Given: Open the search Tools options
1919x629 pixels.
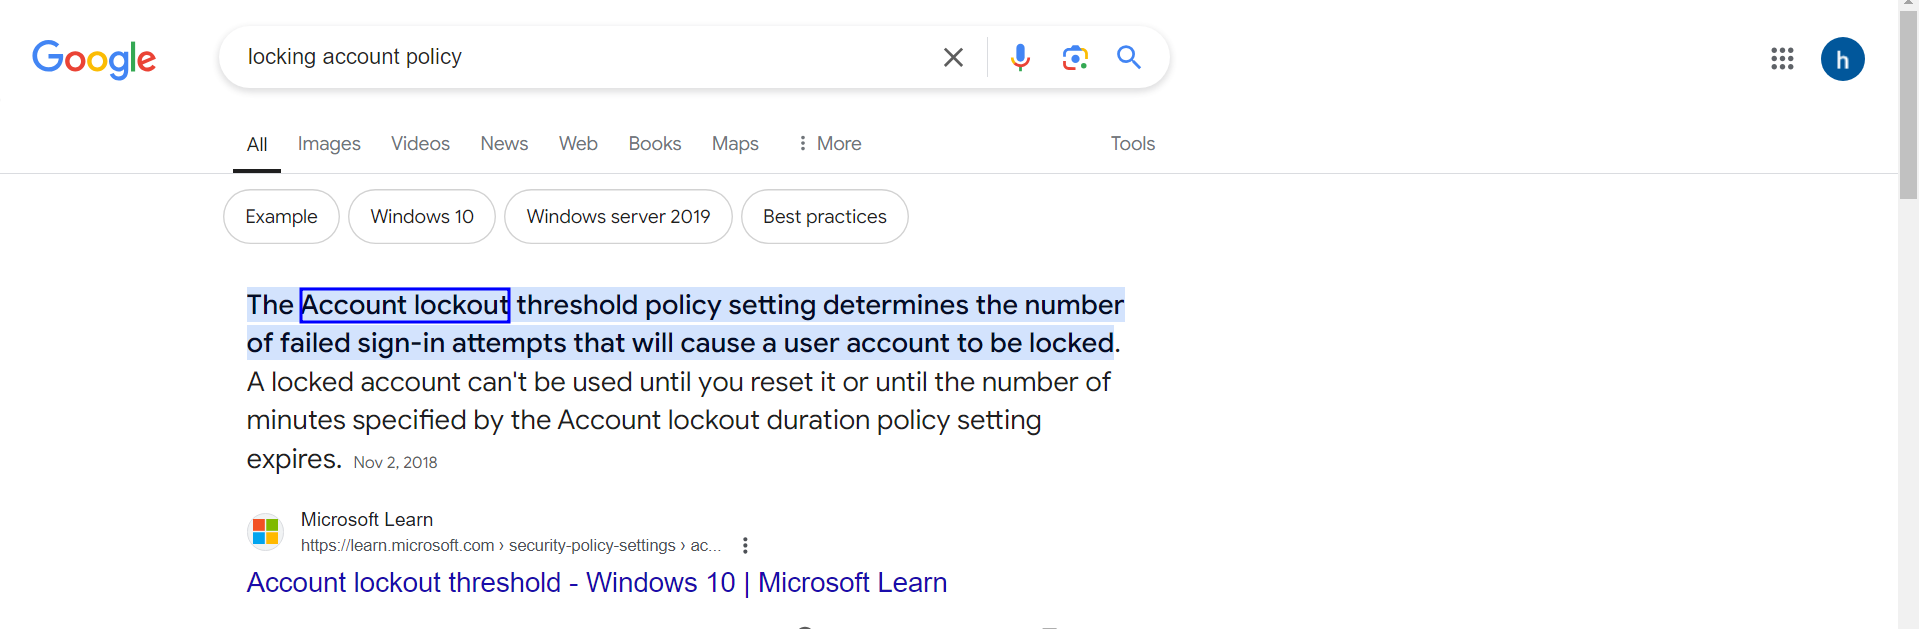Looking at the screenshot, I should click(x=1132, y=144).
